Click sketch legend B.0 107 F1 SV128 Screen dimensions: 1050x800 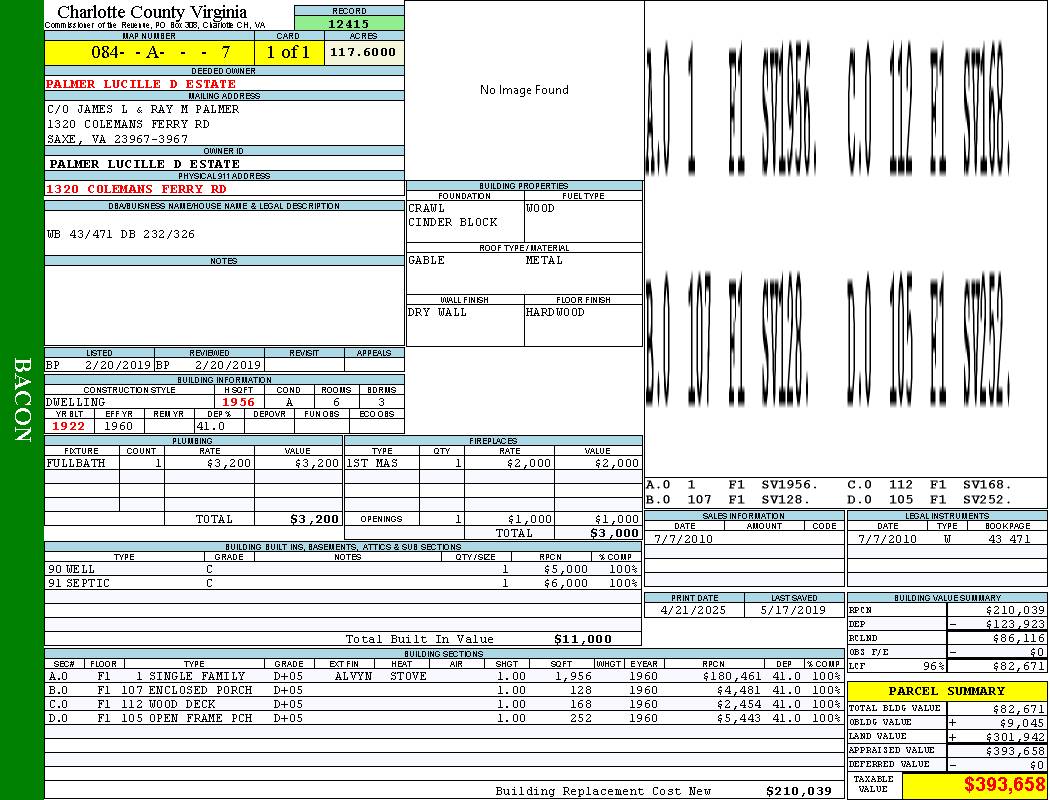(x=728, y=499)
